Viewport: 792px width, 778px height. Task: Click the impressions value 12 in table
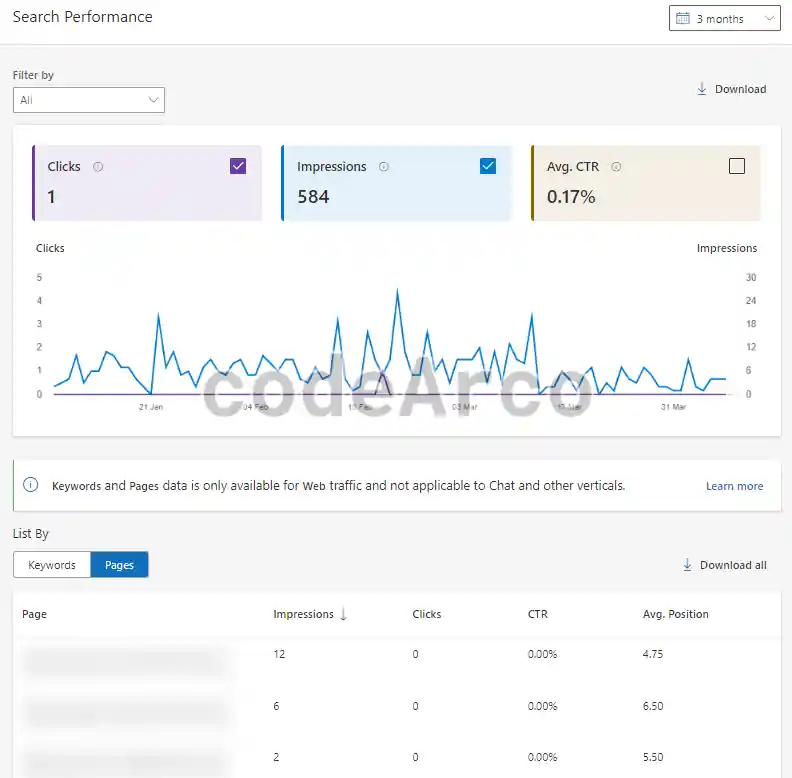279,654
